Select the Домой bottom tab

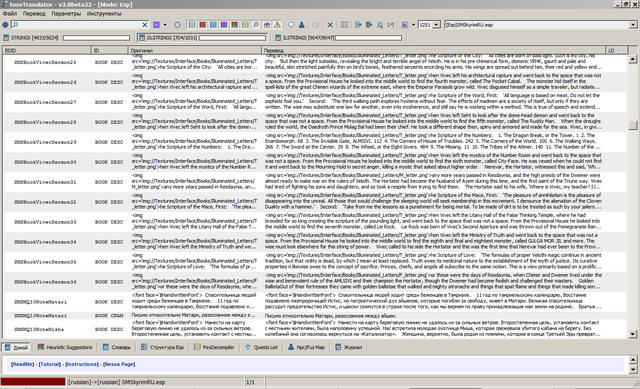coord(16,347)
